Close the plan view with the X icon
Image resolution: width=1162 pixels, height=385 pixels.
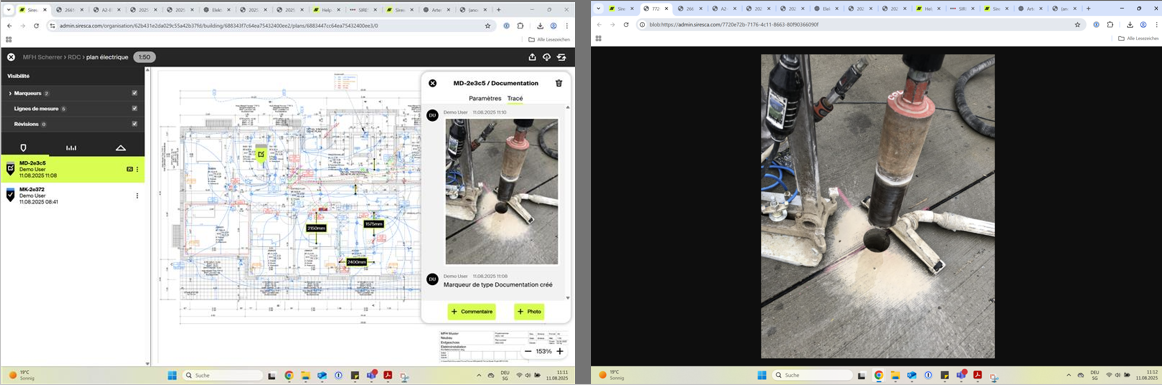11,57
